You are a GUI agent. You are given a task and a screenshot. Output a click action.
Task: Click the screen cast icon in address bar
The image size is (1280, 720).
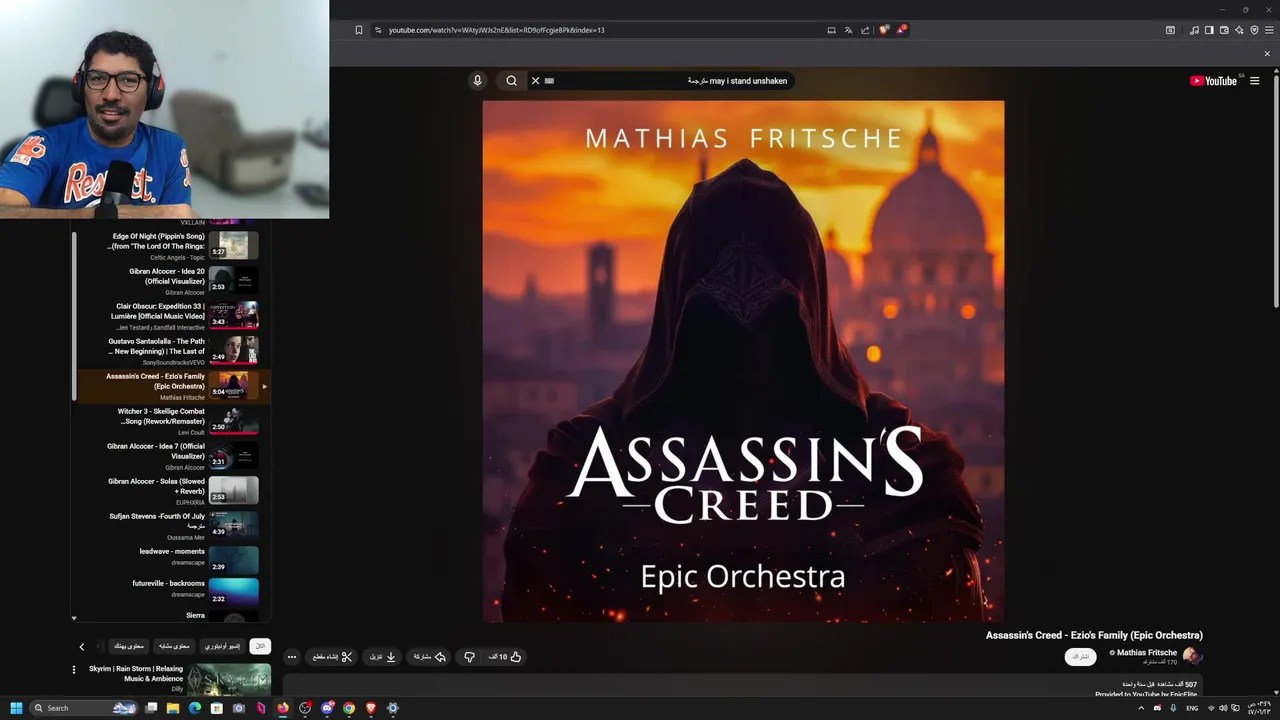831,30
